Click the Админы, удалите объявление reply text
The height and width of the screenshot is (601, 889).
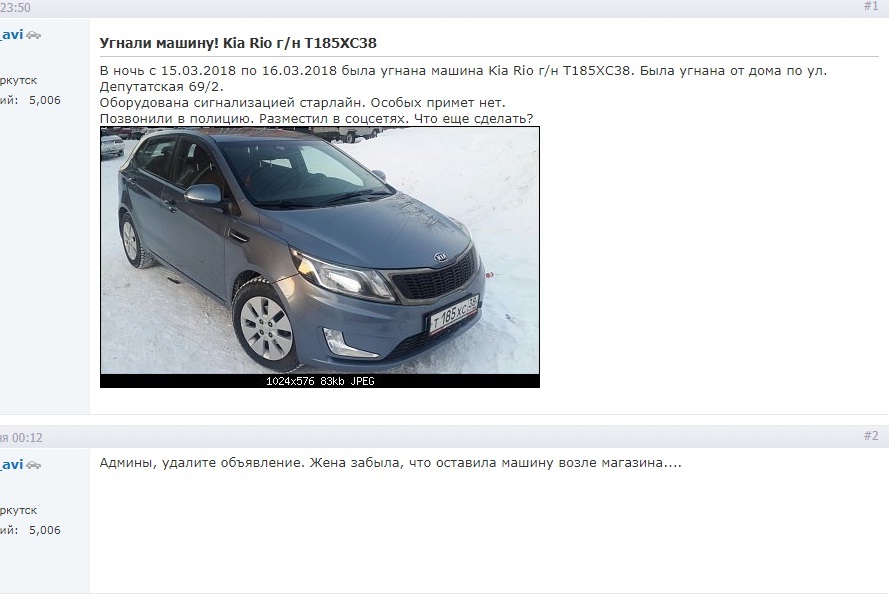click(391, 463)
